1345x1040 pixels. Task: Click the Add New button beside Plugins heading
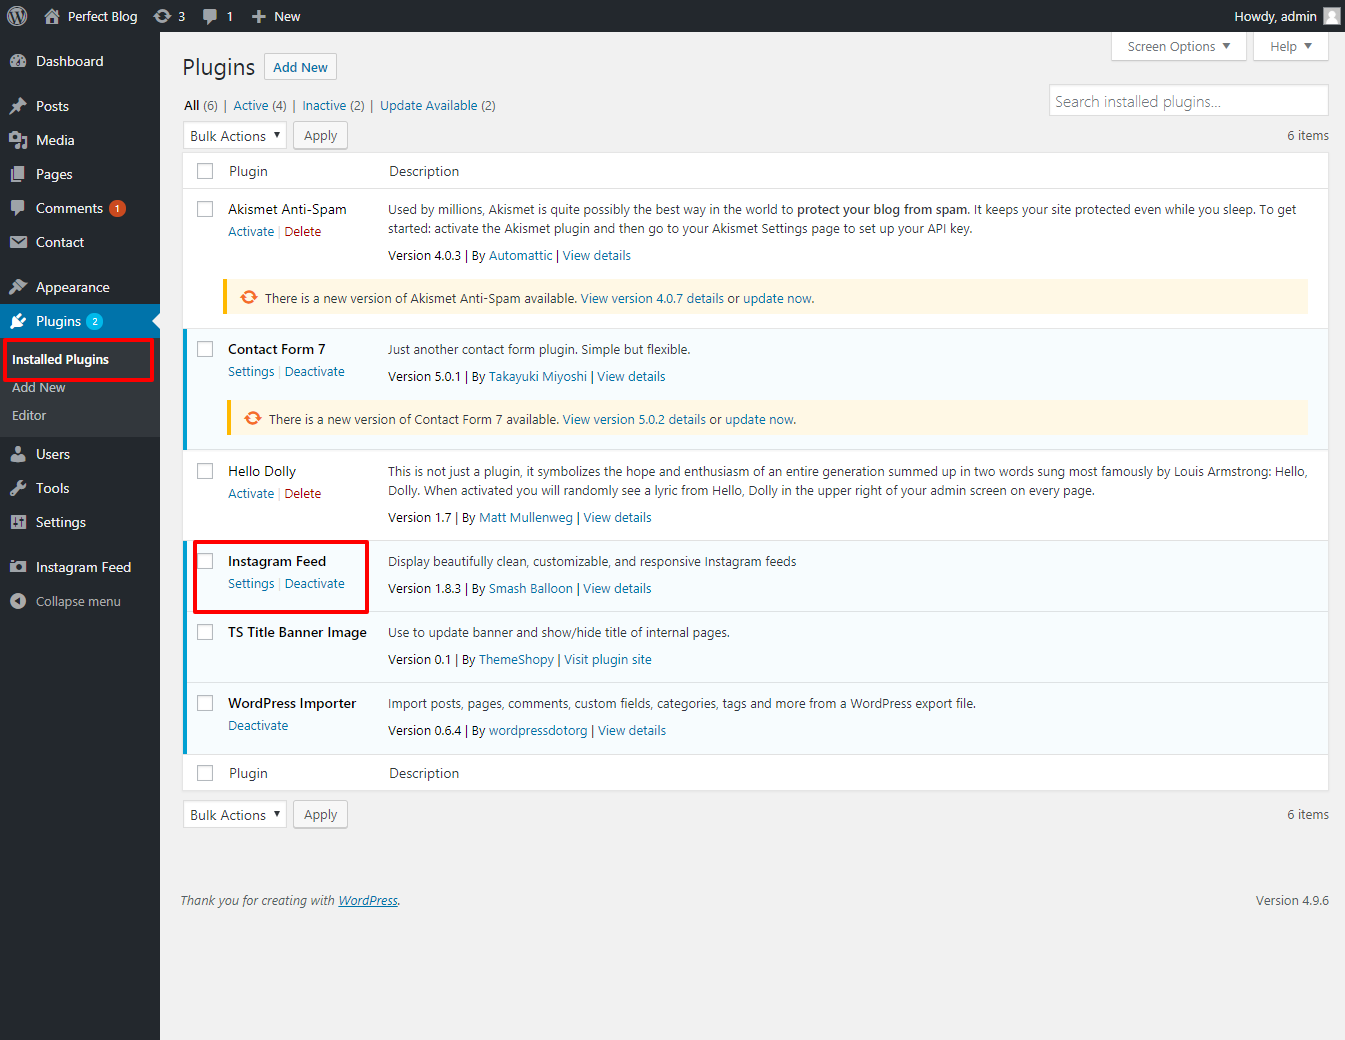[x=300, y=67]
